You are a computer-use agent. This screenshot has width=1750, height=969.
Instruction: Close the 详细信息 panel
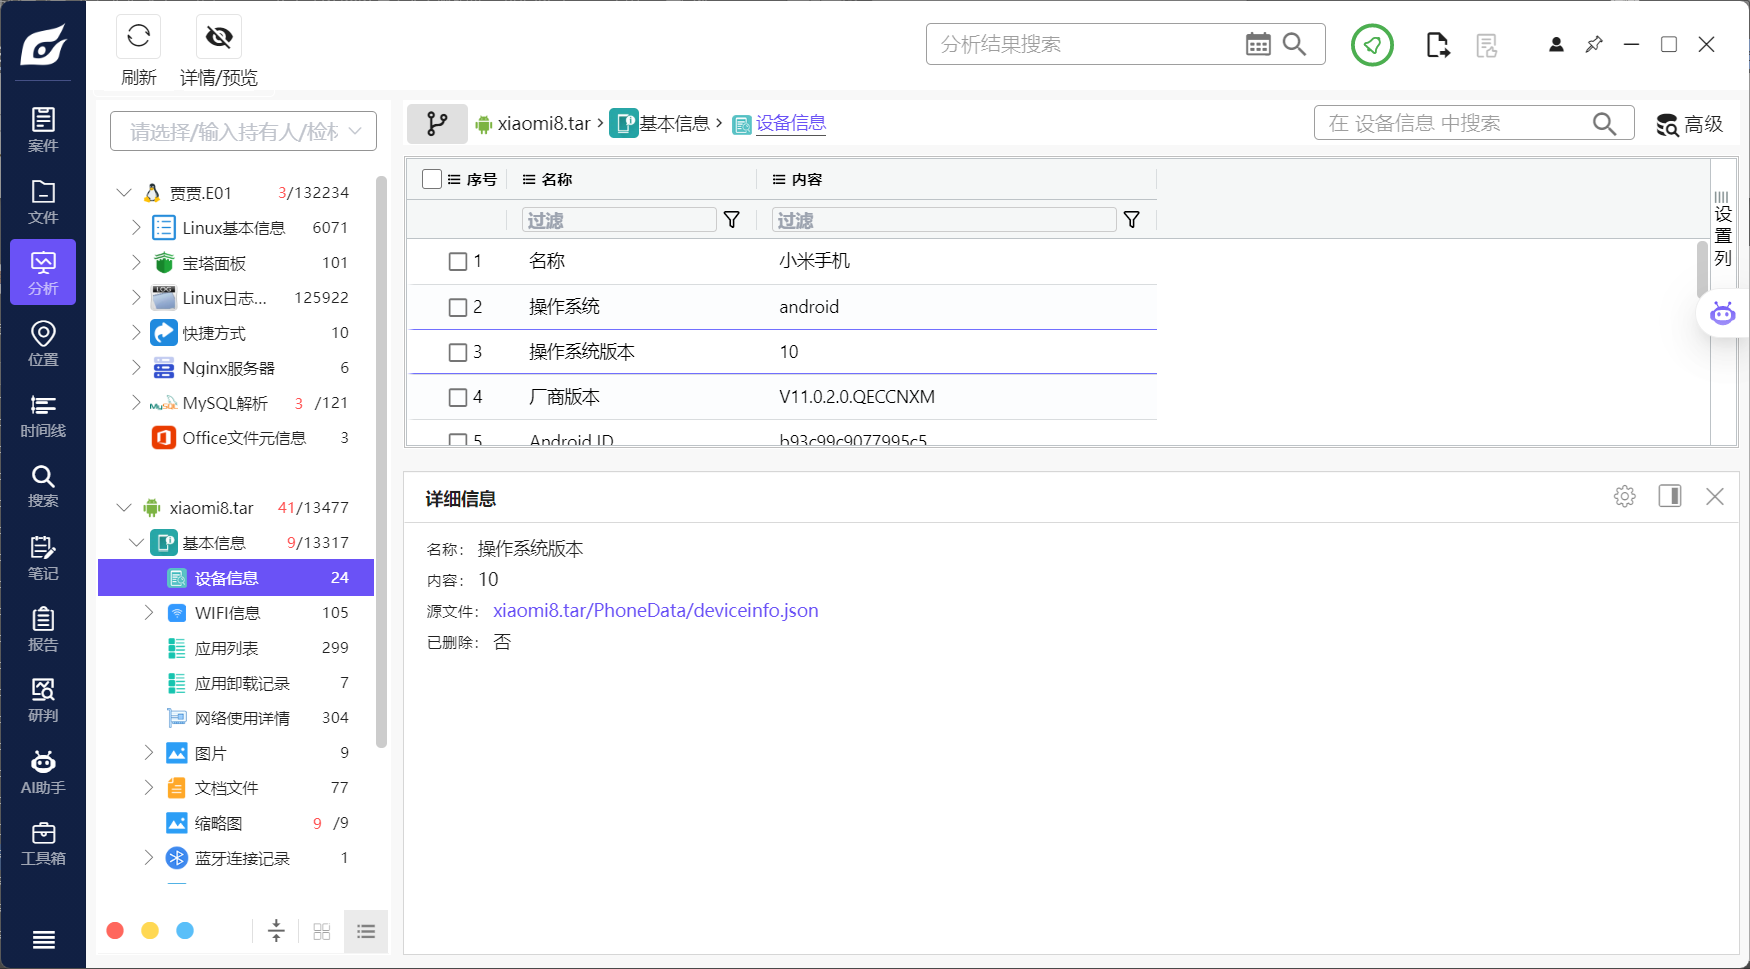click(x=1715, y=496)
